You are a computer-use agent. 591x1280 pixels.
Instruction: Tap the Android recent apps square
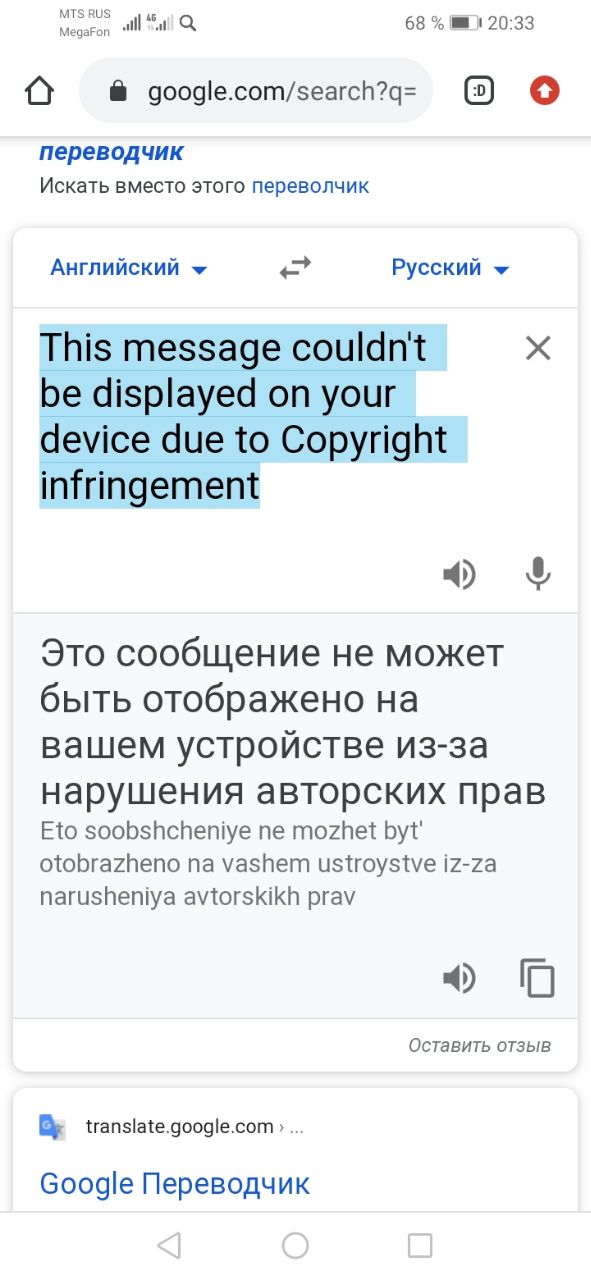coord(420,1245)
